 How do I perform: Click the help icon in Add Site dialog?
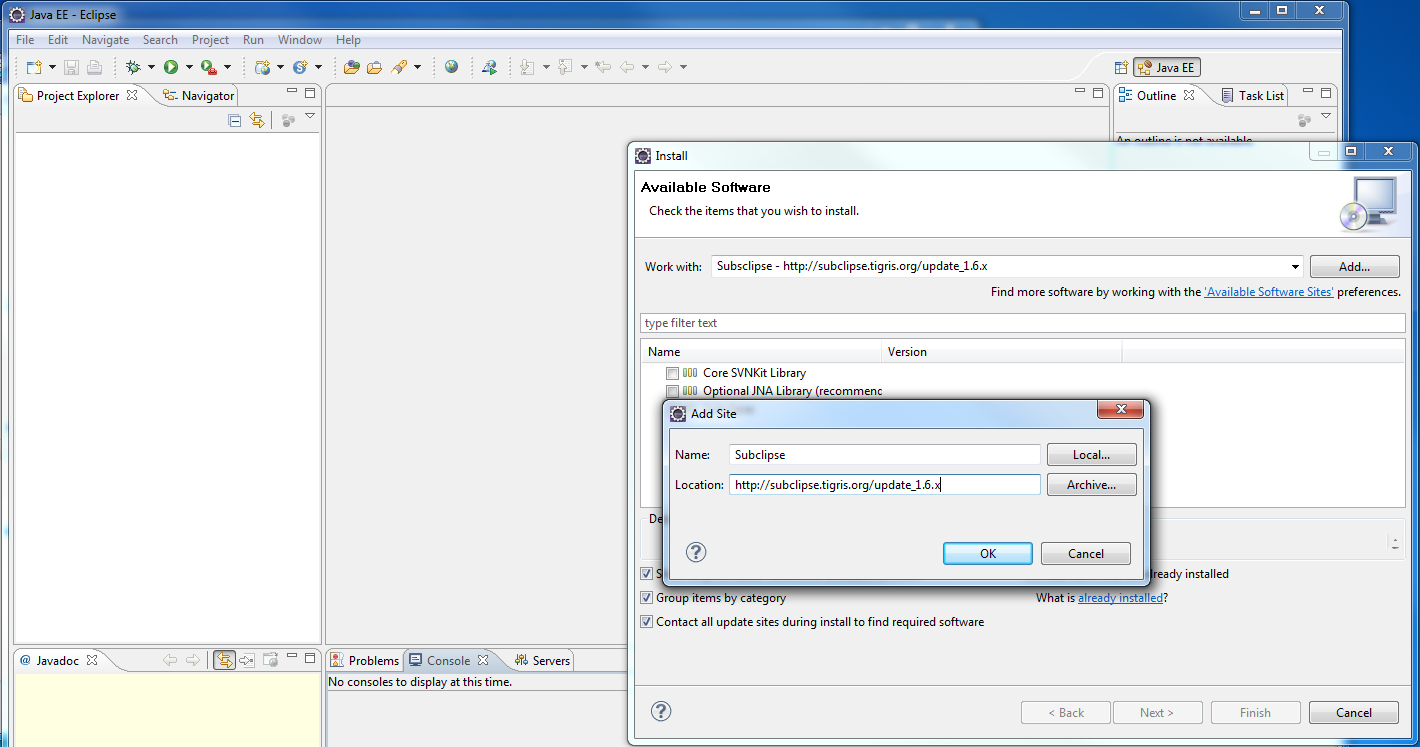pyautogui.click(x=696, y=552)
